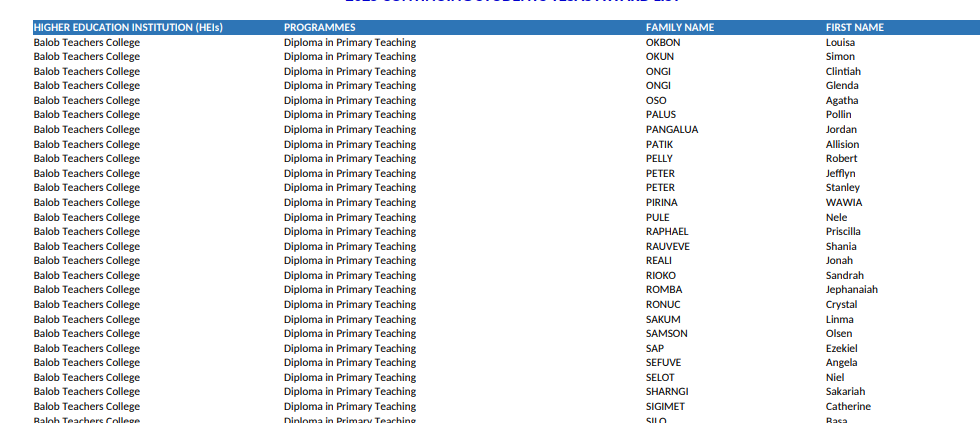The width and height of the screenshot is (980, 423).
Task: Click the FAMILY NAME column header
Action: 680,27
